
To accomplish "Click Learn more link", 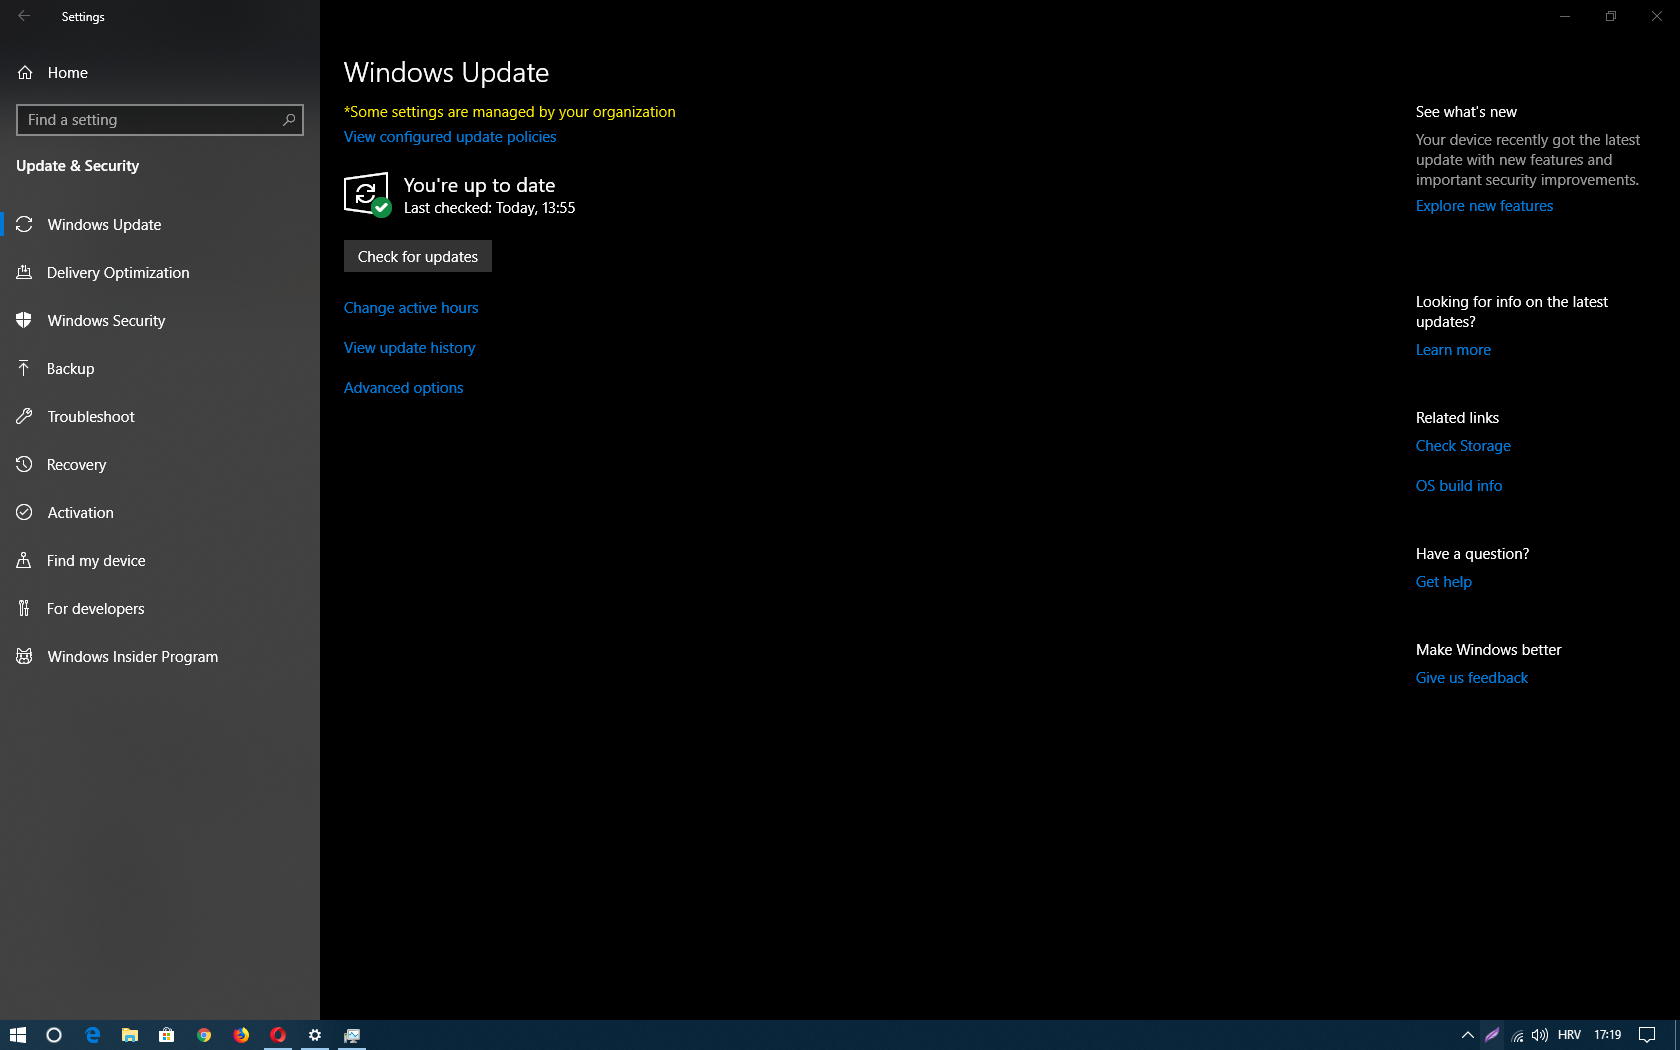I will coord(1453,350).
